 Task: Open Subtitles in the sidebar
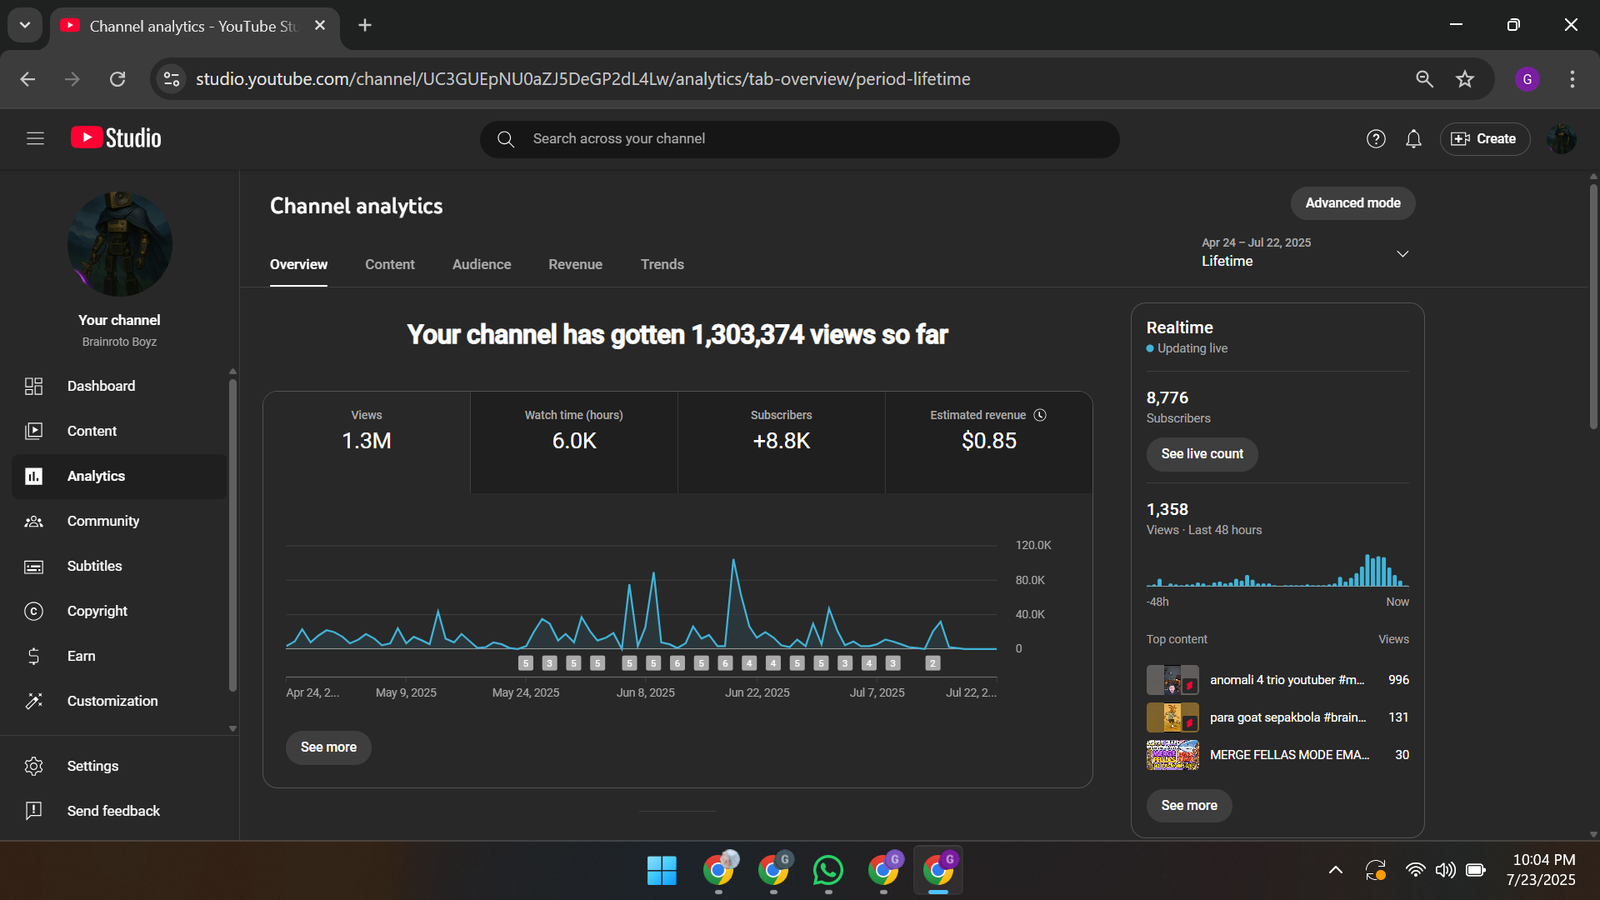click(x=119, y=566)
